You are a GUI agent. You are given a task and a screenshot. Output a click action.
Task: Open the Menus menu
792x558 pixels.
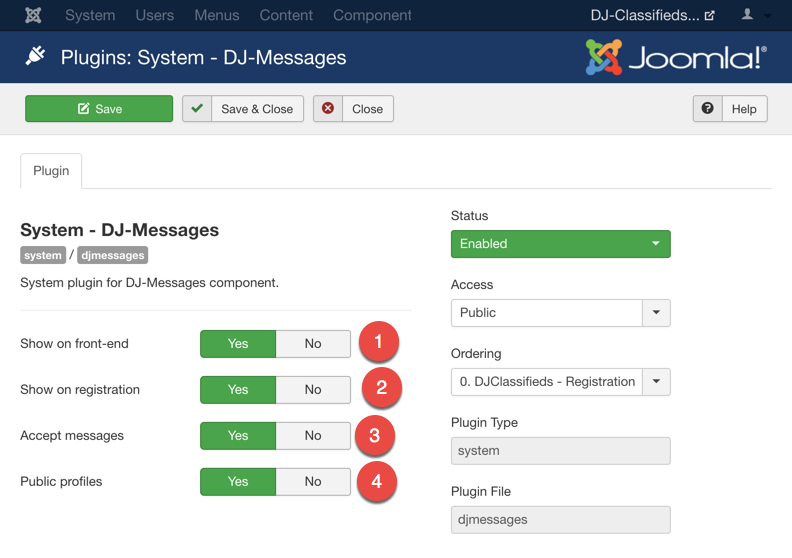click(217, 15)
